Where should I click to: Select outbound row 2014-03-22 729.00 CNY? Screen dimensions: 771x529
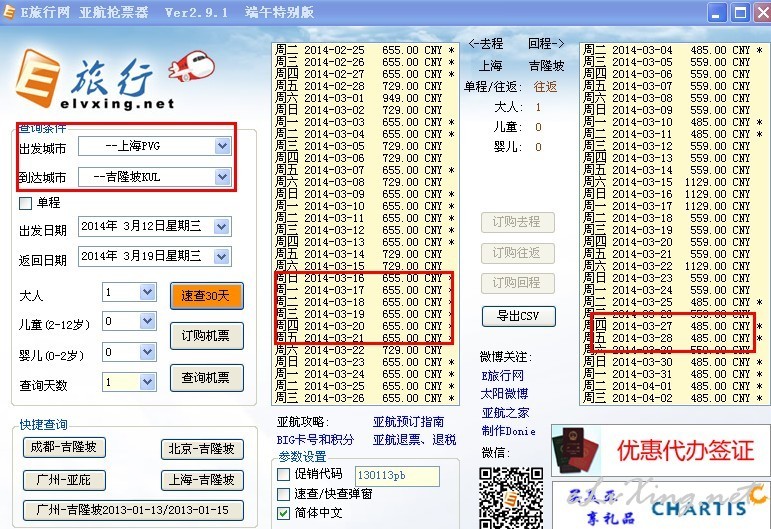(x=365, y=350)
